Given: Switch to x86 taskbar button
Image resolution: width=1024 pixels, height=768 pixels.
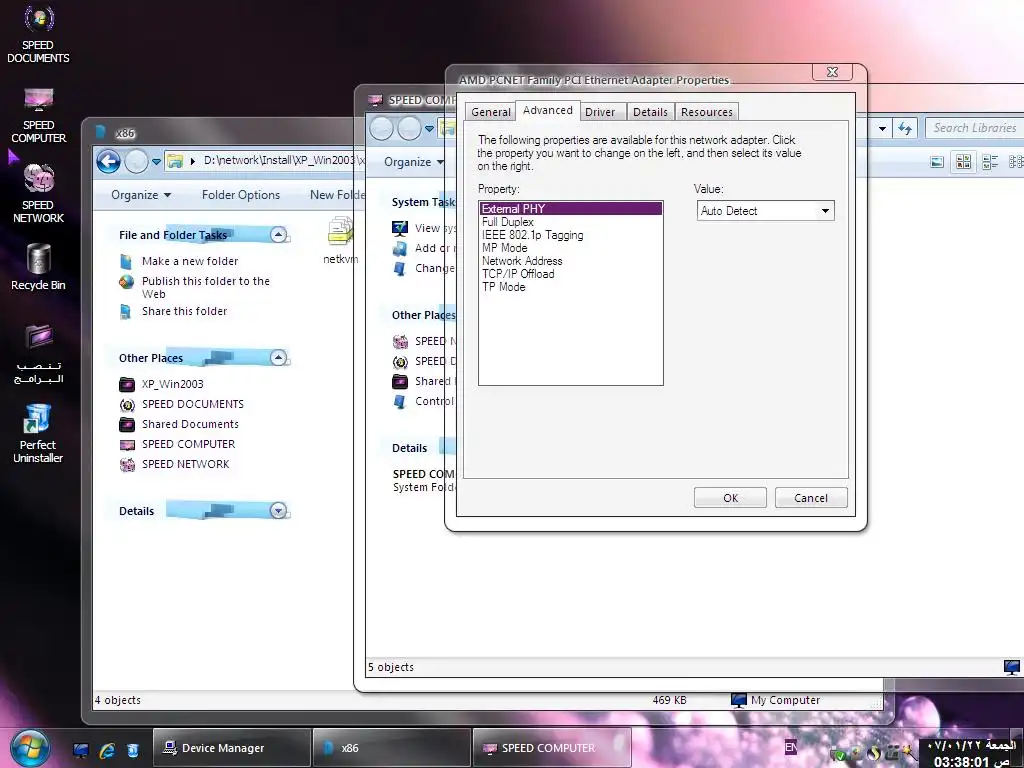Looking at the screenshot, I should 392,748.
